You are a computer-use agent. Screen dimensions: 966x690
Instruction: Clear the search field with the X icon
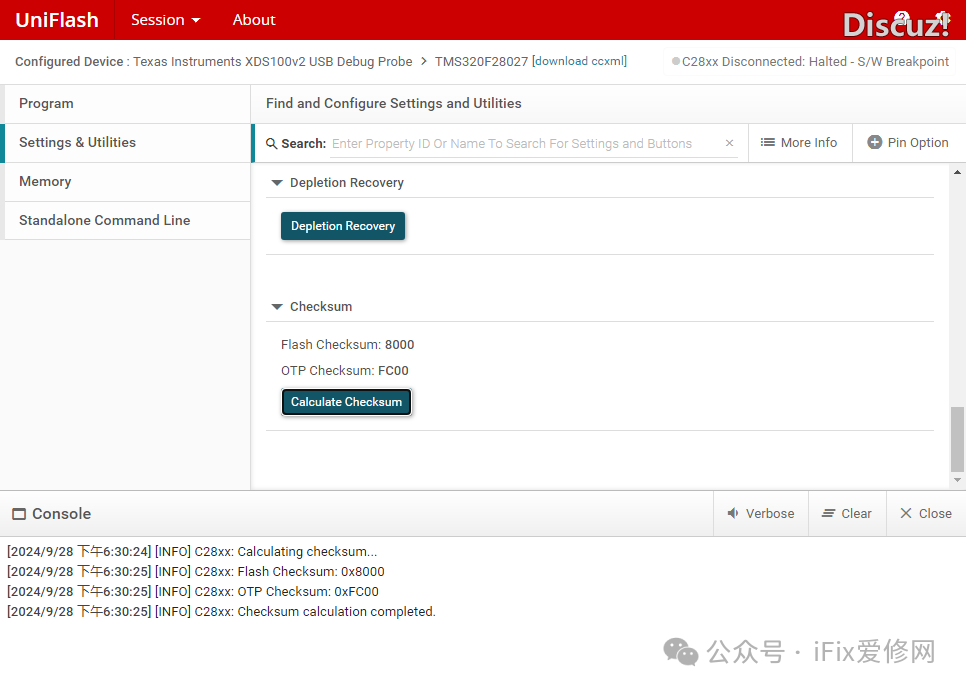click(729, 144)
